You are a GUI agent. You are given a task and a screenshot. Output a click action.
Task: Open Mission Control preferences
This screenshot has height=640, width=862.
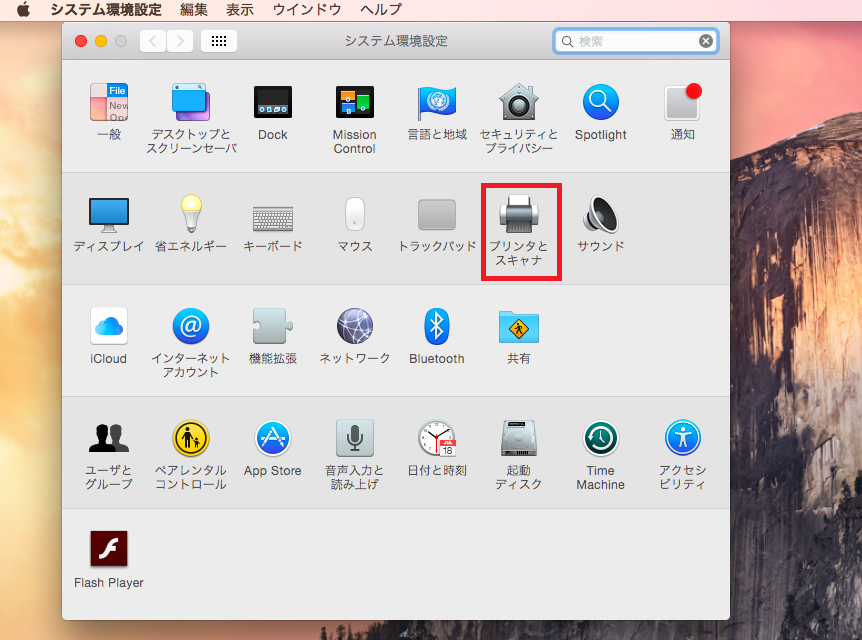click(354, 103)
